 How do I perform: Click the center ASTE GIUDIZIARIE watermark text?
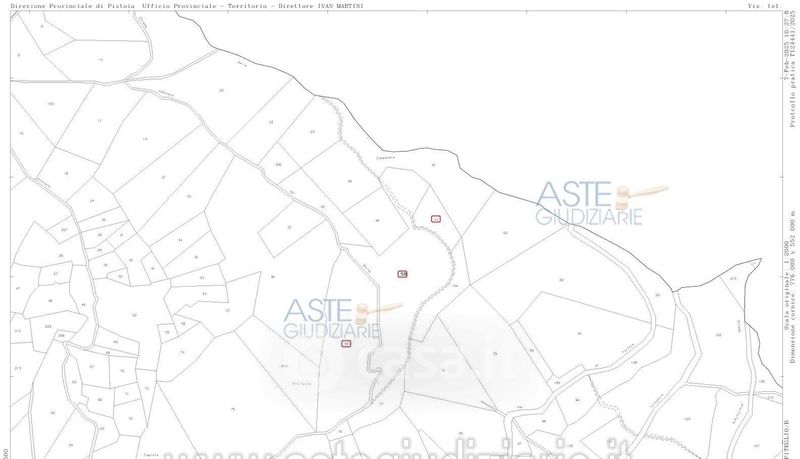pos(330,320)
